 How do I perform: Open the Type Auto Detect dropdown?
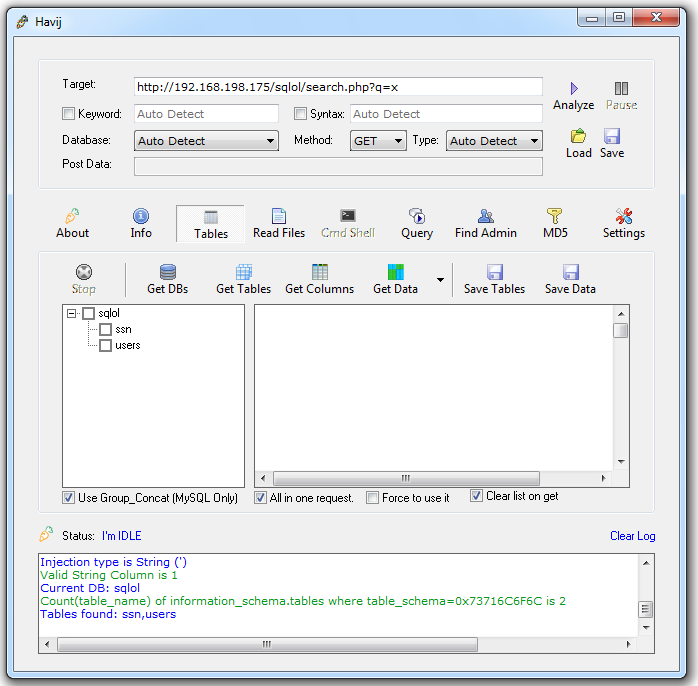(494, 141)
